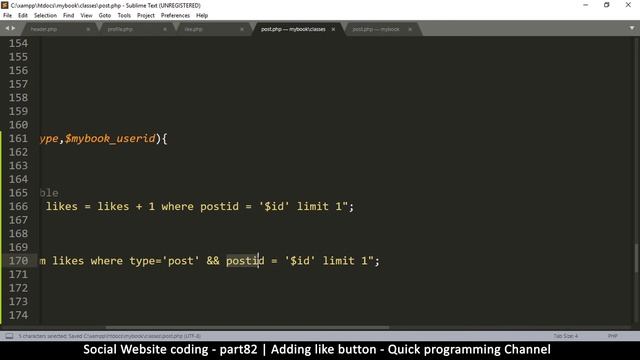
Task: Click the $mybook_userid parameter on line 161
Action: (x=110, y=139)
